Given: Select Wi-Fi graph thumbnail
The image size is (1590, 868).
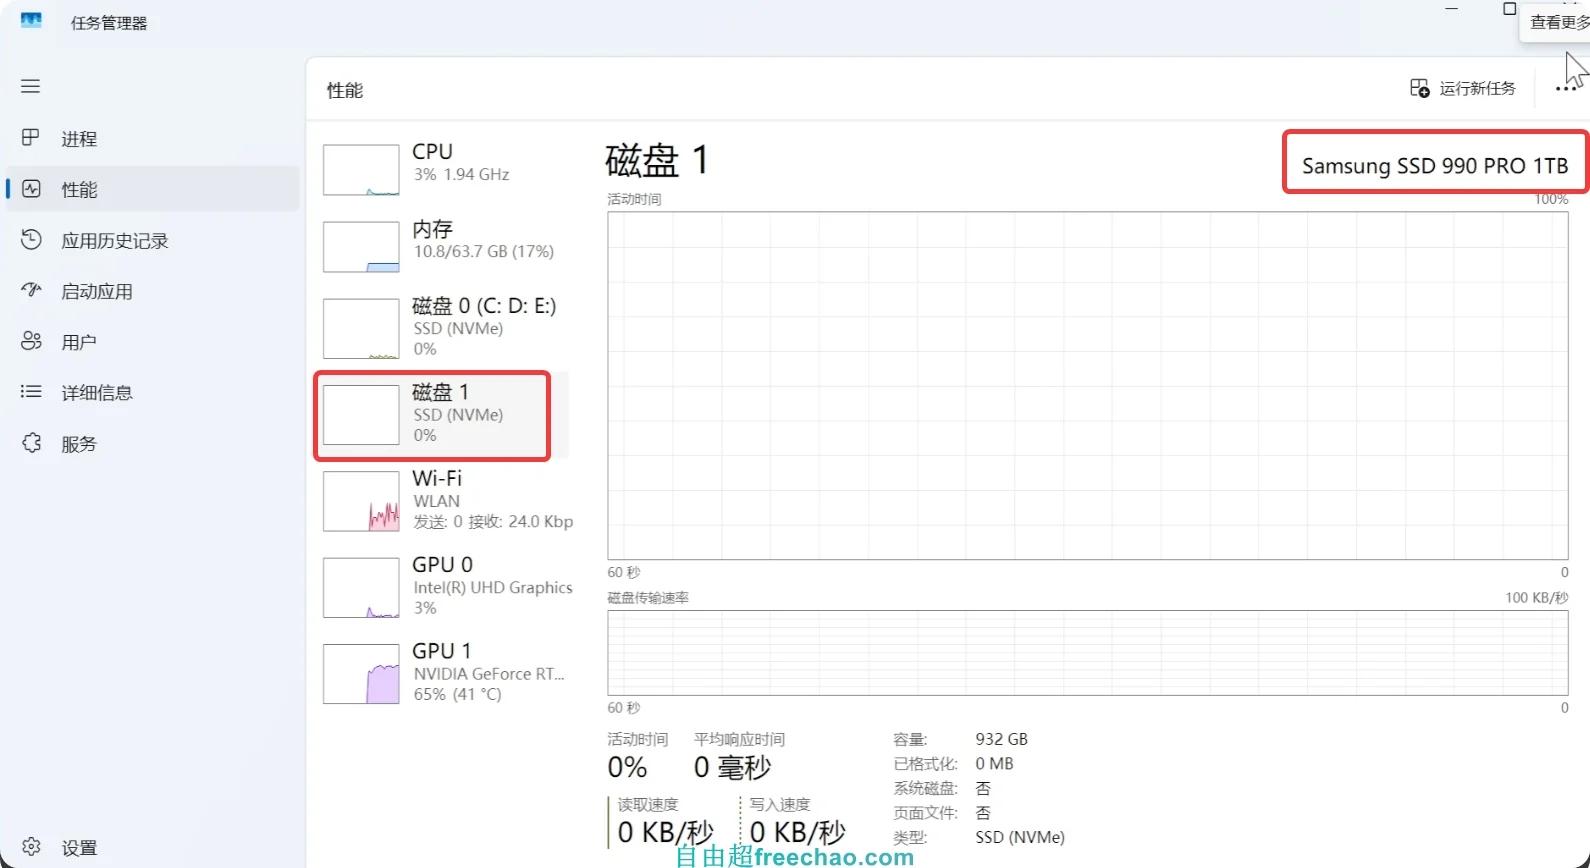Looking at the screenshot, I should (x=361, y=501).
